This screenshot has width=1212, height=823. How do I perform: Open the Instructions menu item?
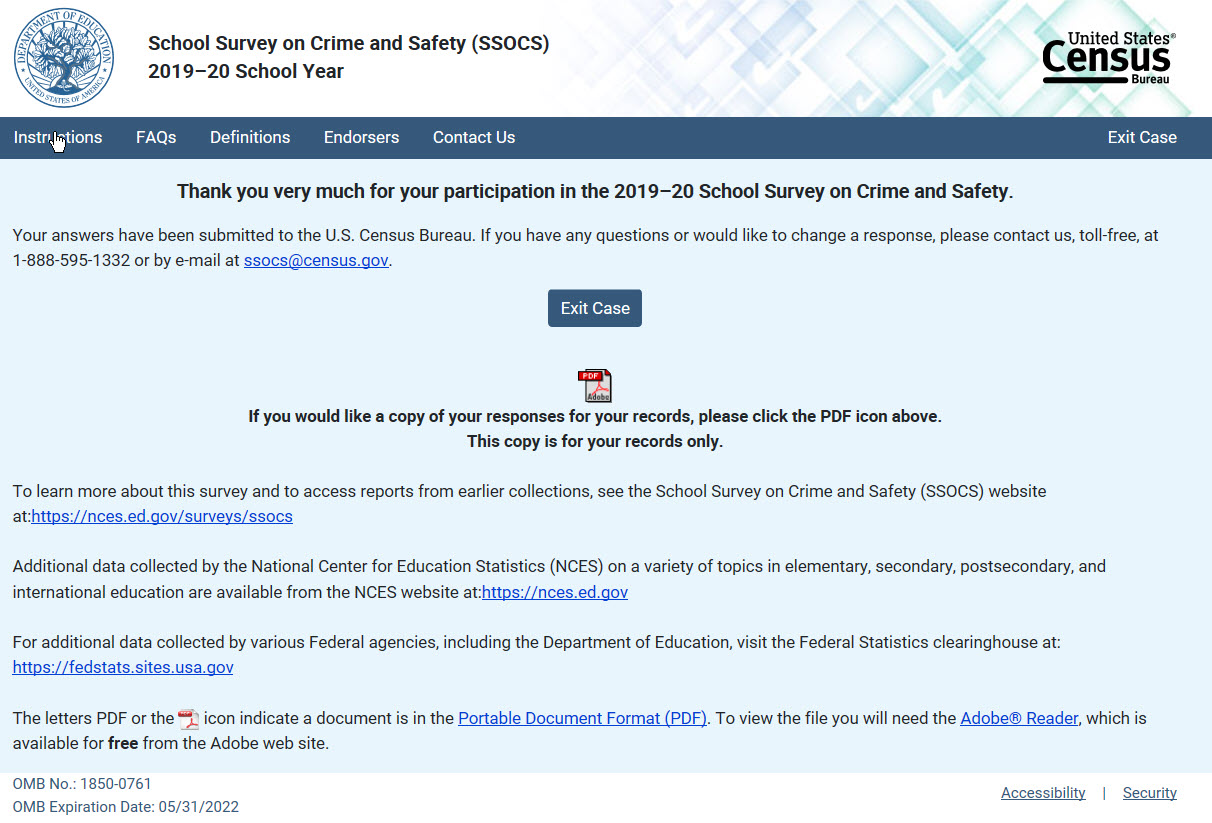tap(58, 138)
